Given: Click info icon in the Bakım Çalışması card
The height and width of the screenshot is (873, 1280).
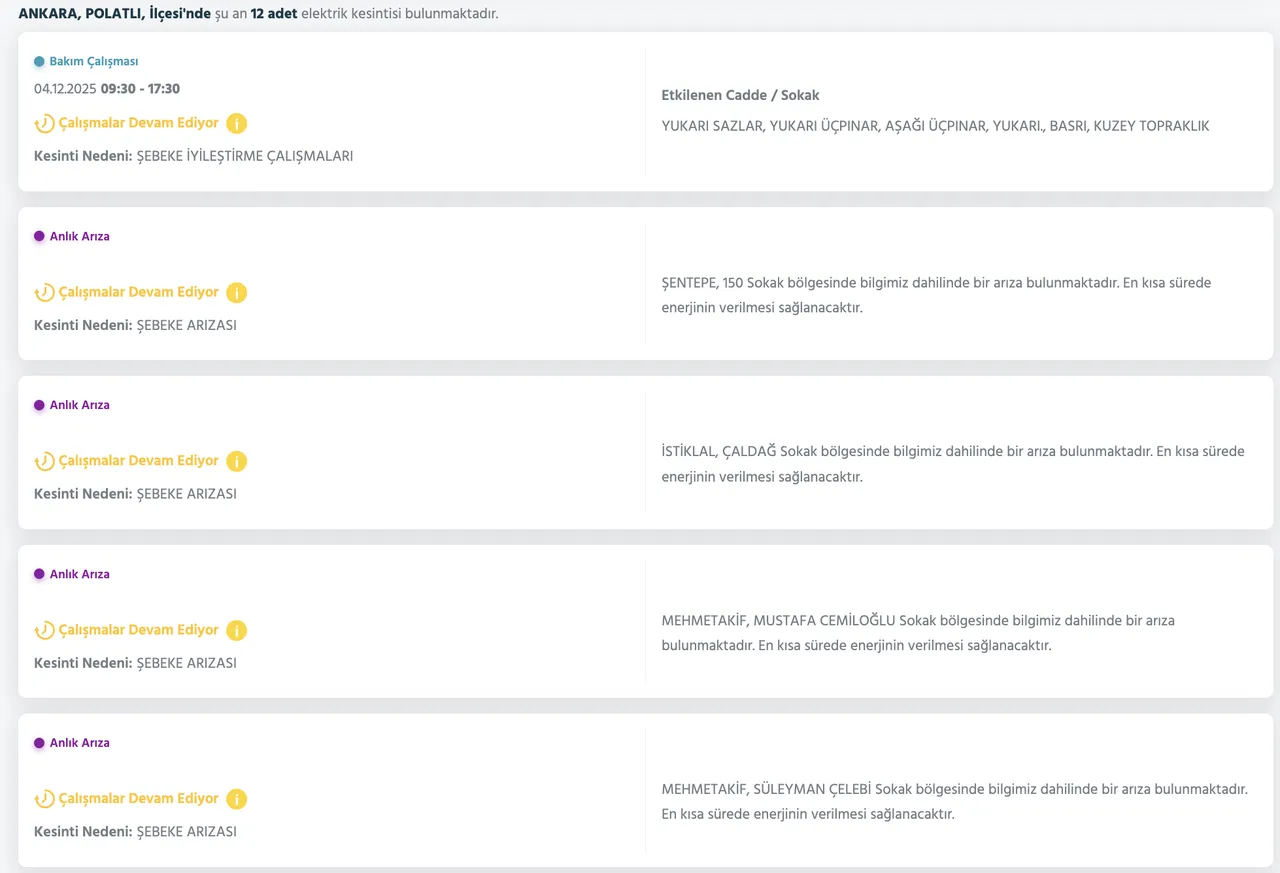Looking at the screenshot, I should (236, 124).
